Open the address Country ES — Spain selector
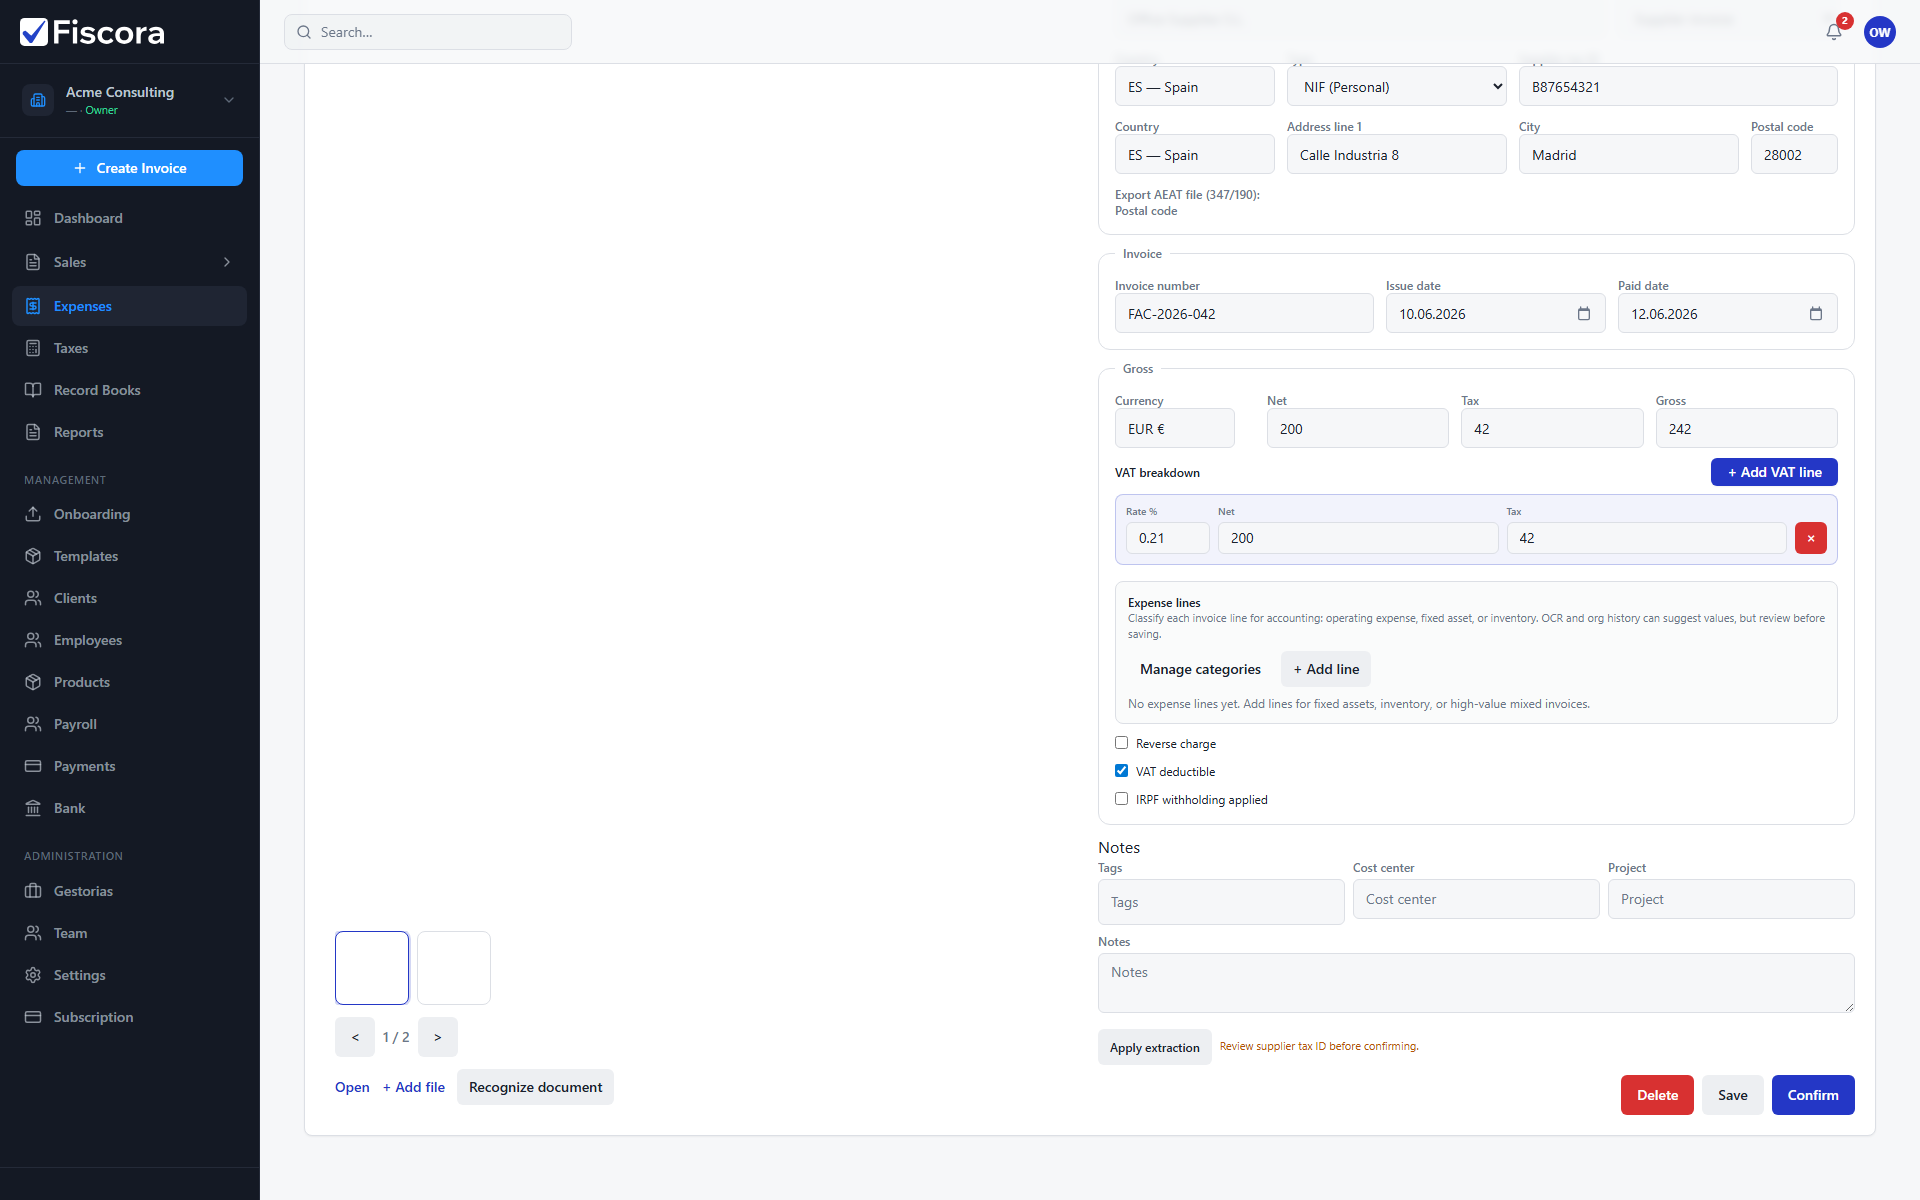This screenshot has height=1200, width=1920. click(1195, 155)
